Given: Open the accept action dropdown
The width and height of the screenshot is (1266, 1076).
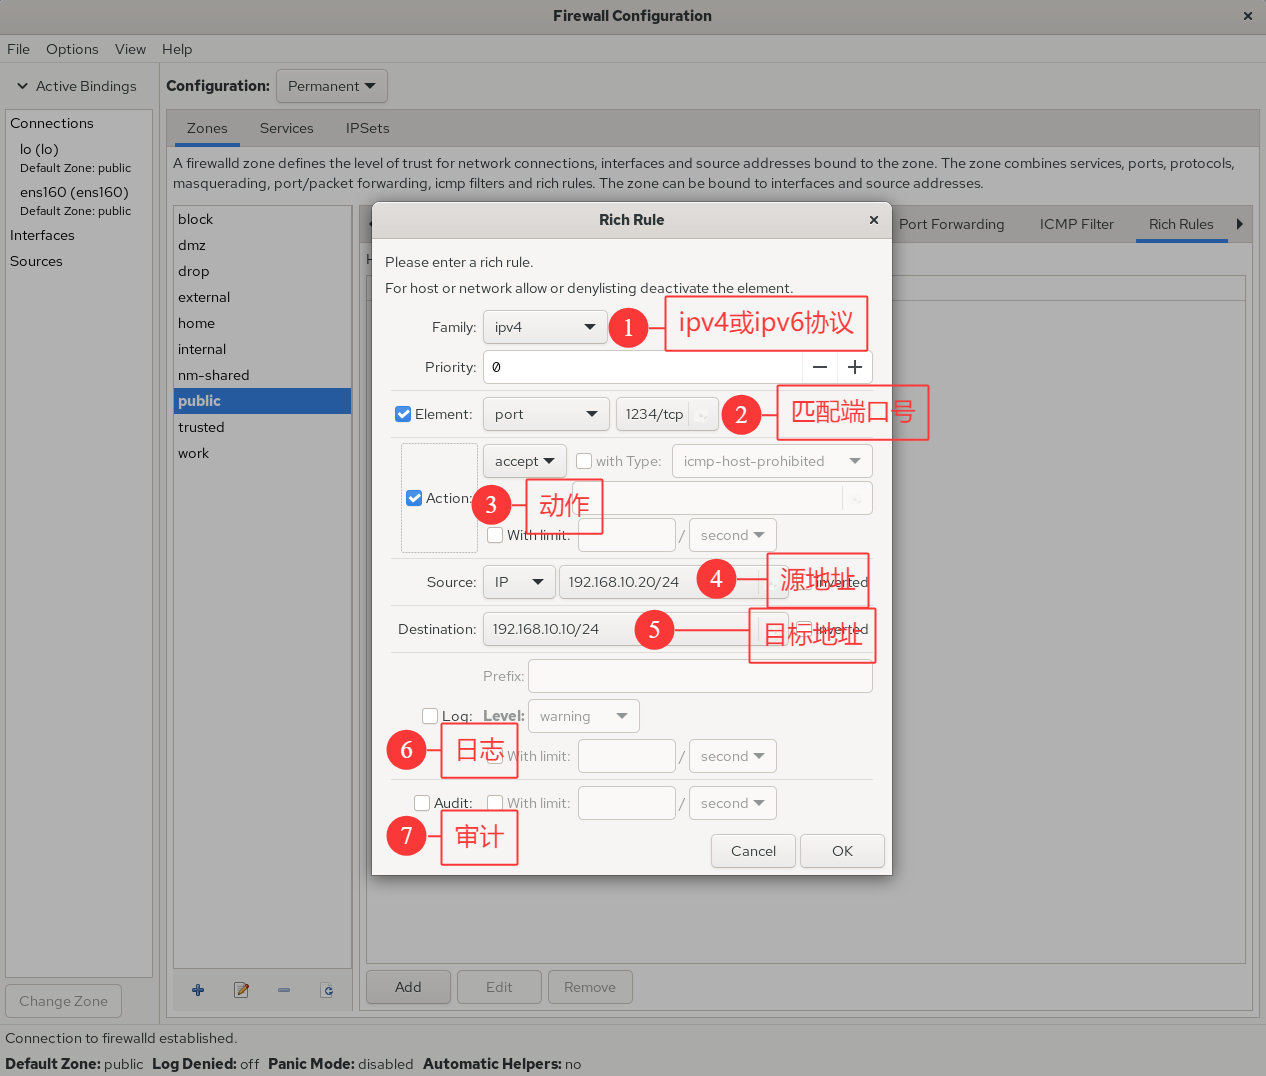Looking at the screenshot, I should click(x=525, y=461).
